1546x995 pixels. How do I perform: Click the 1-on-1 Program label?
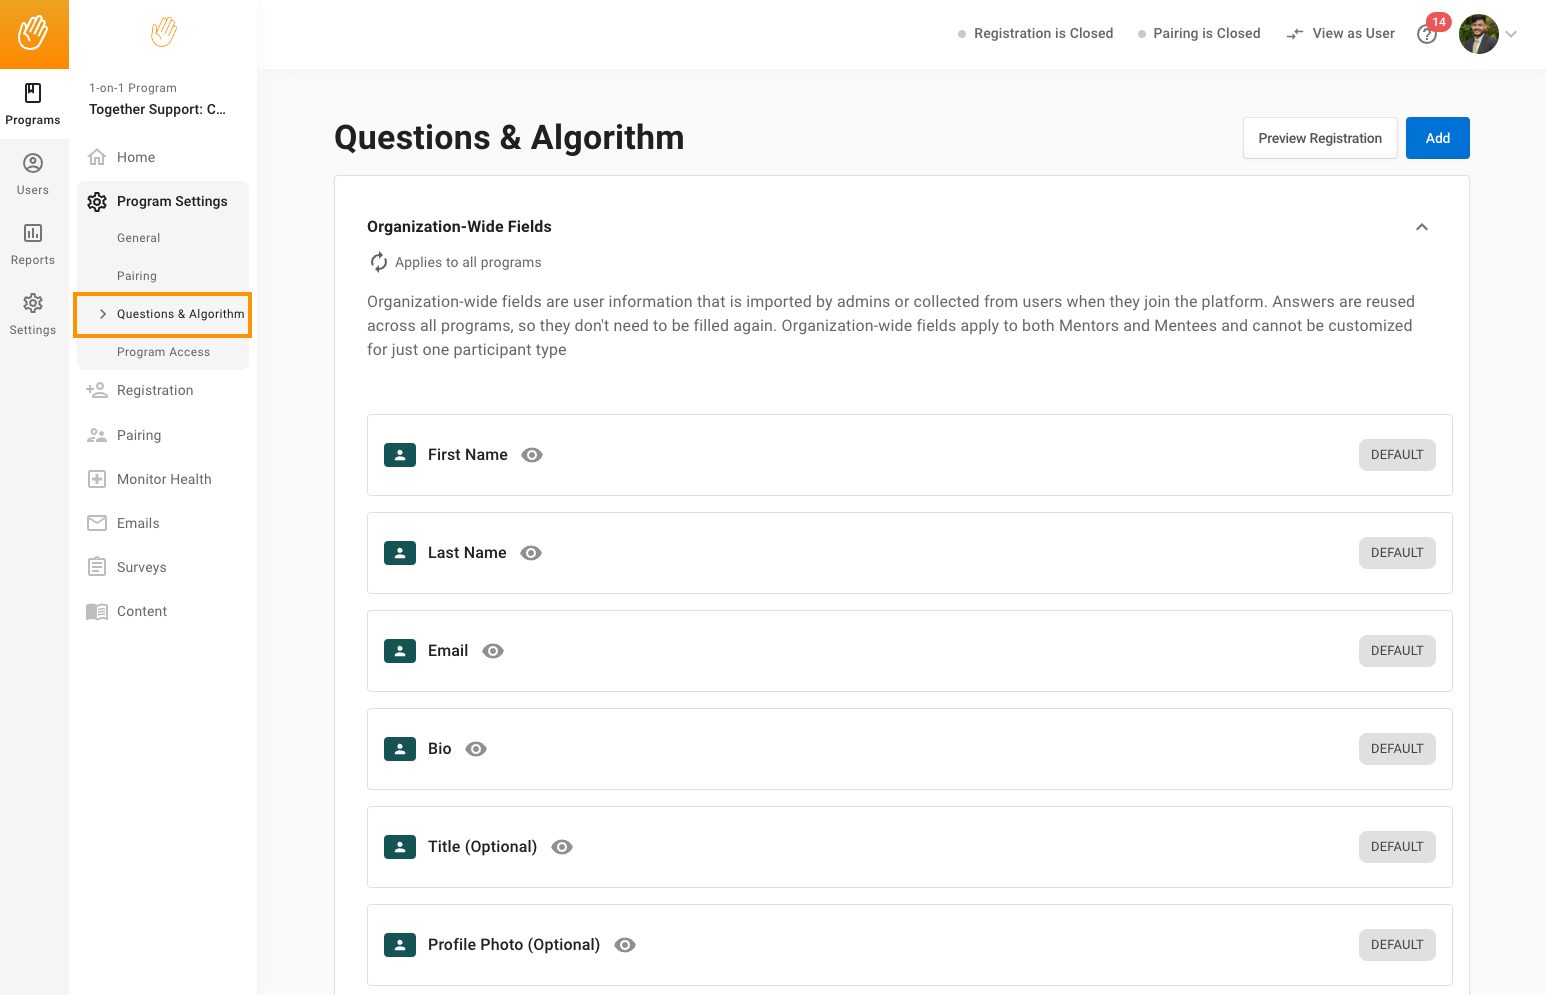click(133, 88)
